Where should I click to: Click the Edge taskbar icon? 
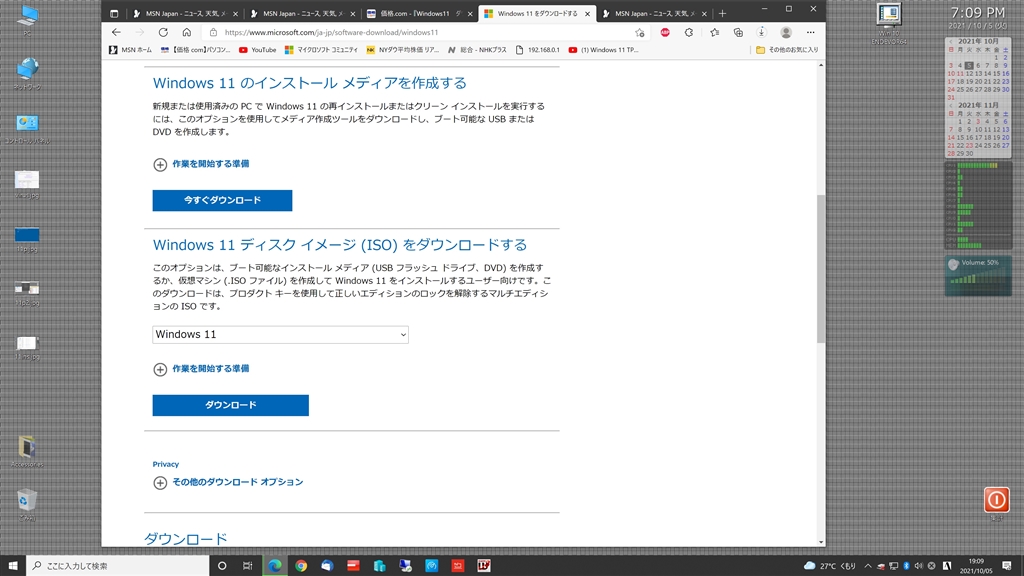click(275, 566)
